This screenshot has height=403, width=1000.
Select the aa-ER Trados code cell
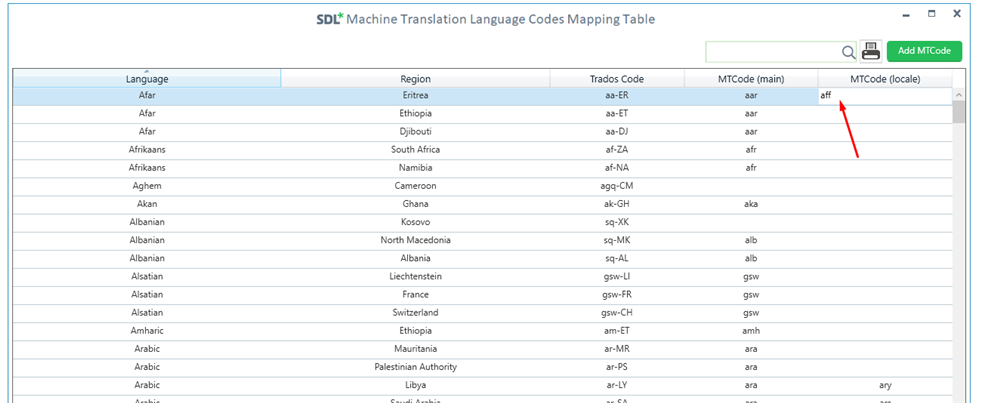click(617, 96)
